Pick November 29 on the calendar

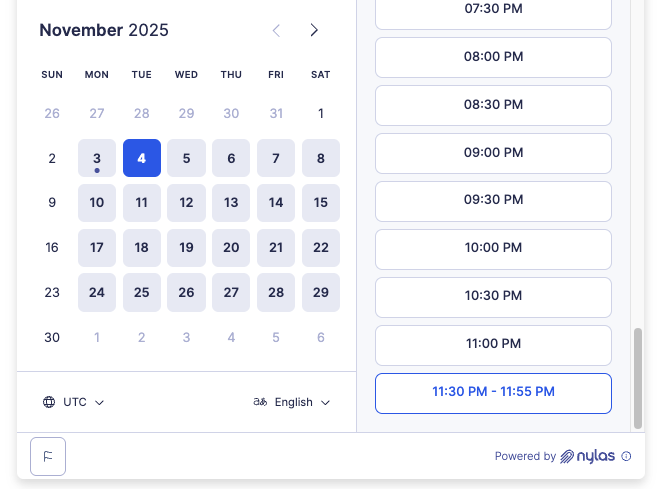(x=321, y=293)
